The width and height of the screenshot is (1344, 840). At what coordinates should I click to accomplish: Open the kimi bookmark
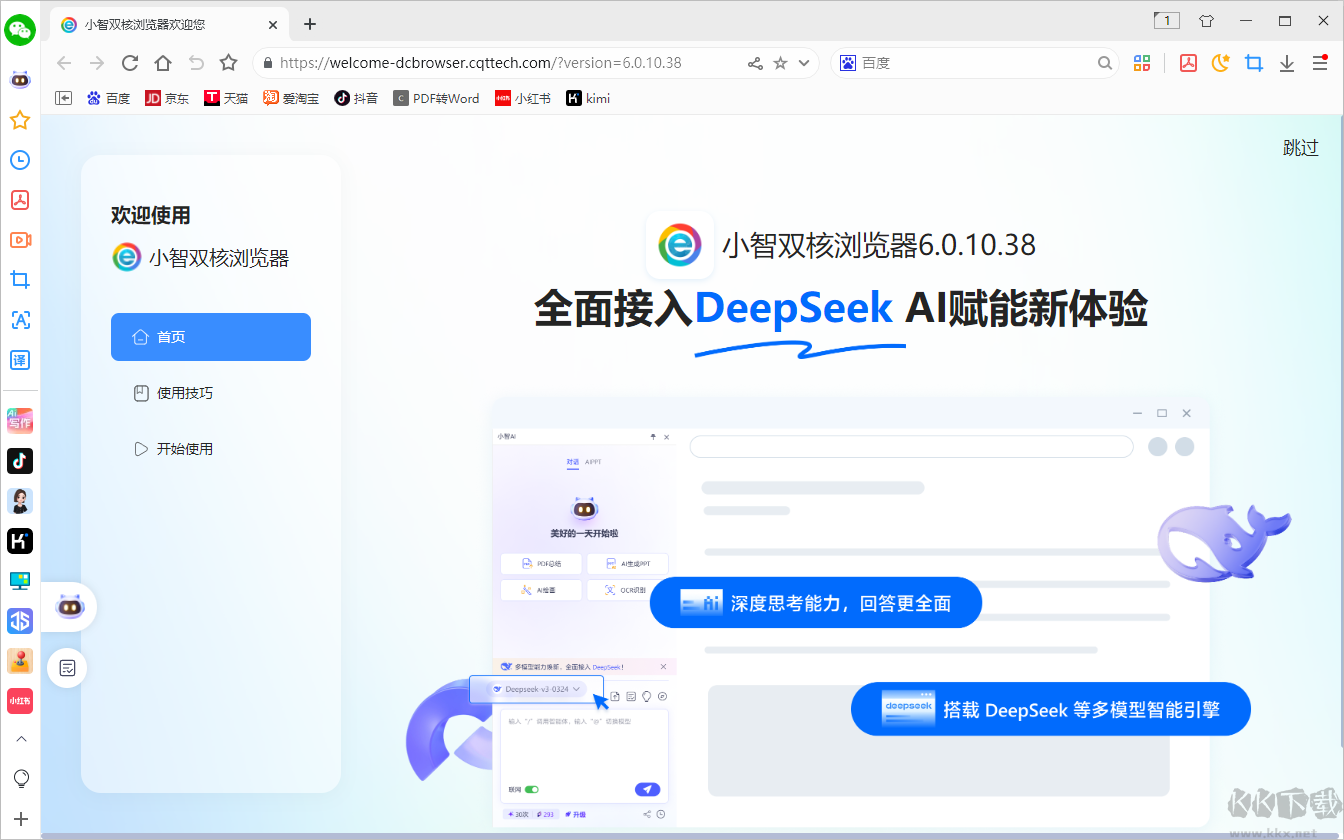click(588, 98)
